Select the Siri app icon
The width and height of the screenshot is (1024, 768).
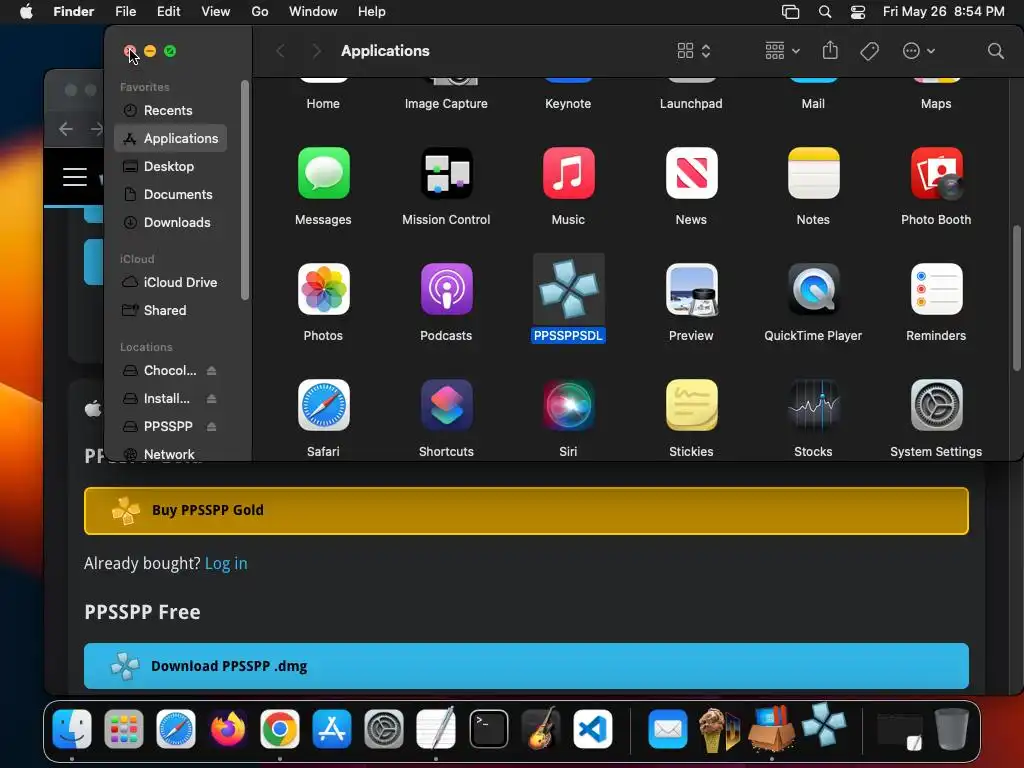coord(568,405)
